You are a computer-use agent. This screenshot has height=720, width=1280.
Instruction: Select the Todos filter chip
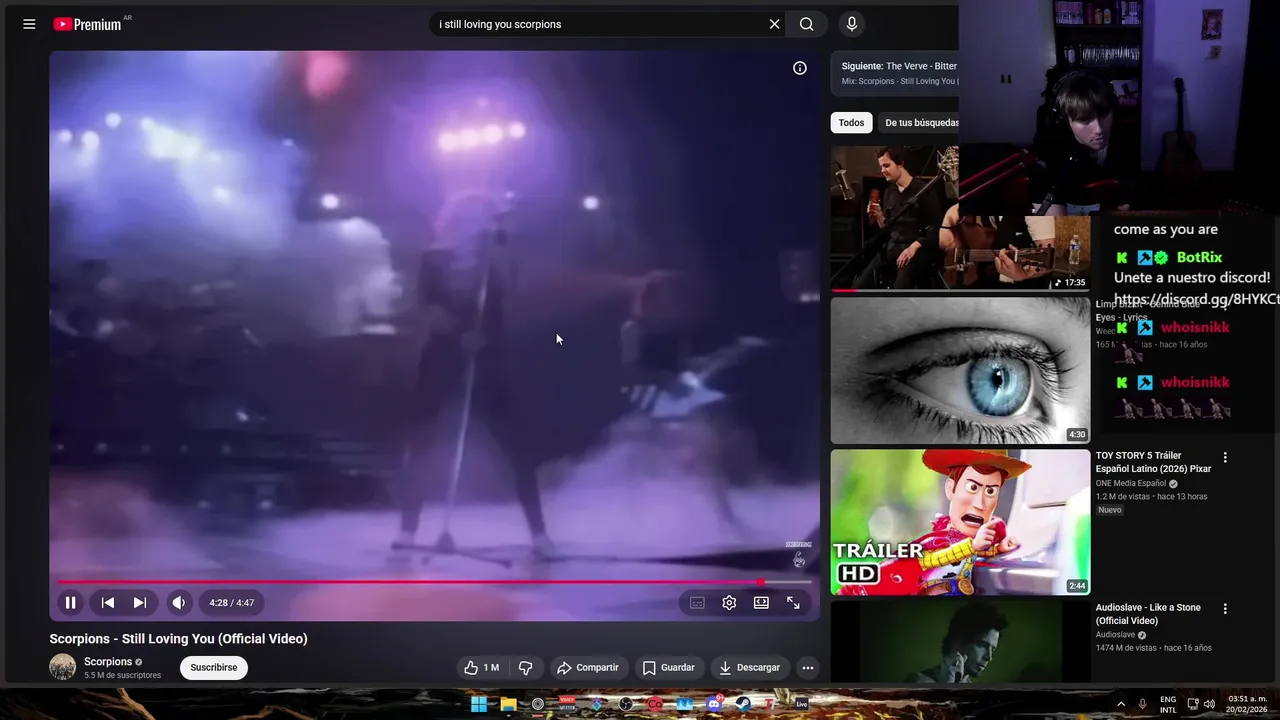[851, 123]
